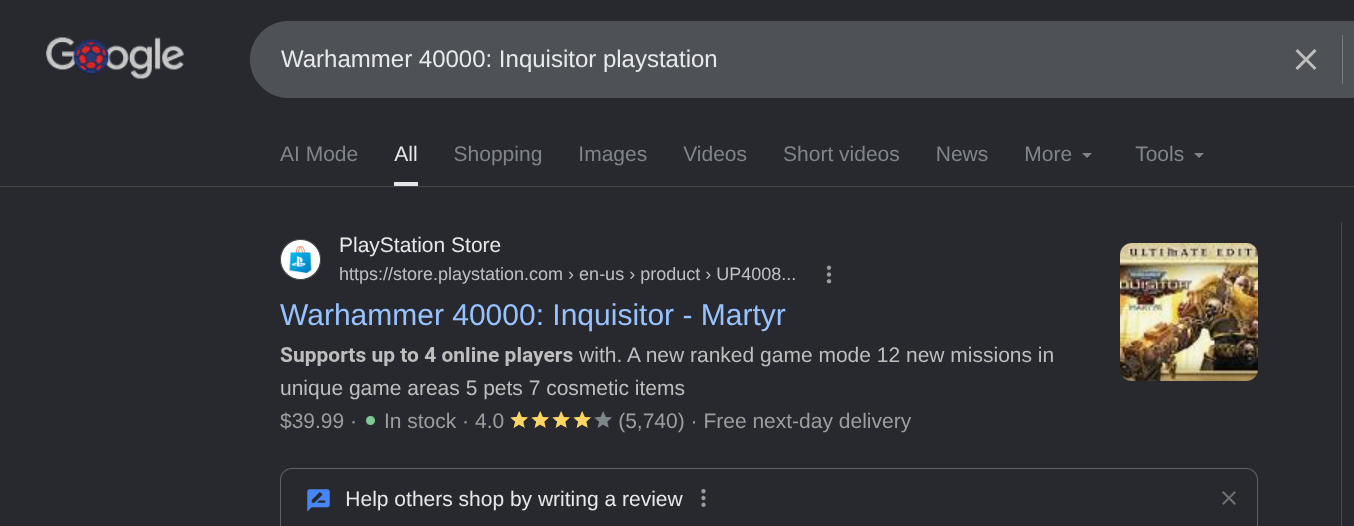Switch to the AI Mode tab
The height and width of the screenshot is (526, 1354).
pyautogui.click(x=319, y=154)
